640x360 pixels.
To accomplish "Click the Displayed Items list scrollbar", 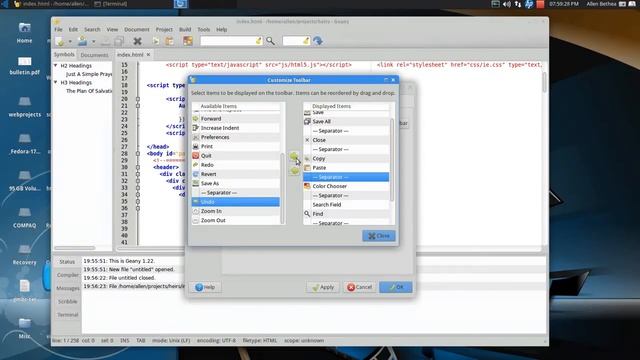I will pyautogui.click(x=392, y=160).
